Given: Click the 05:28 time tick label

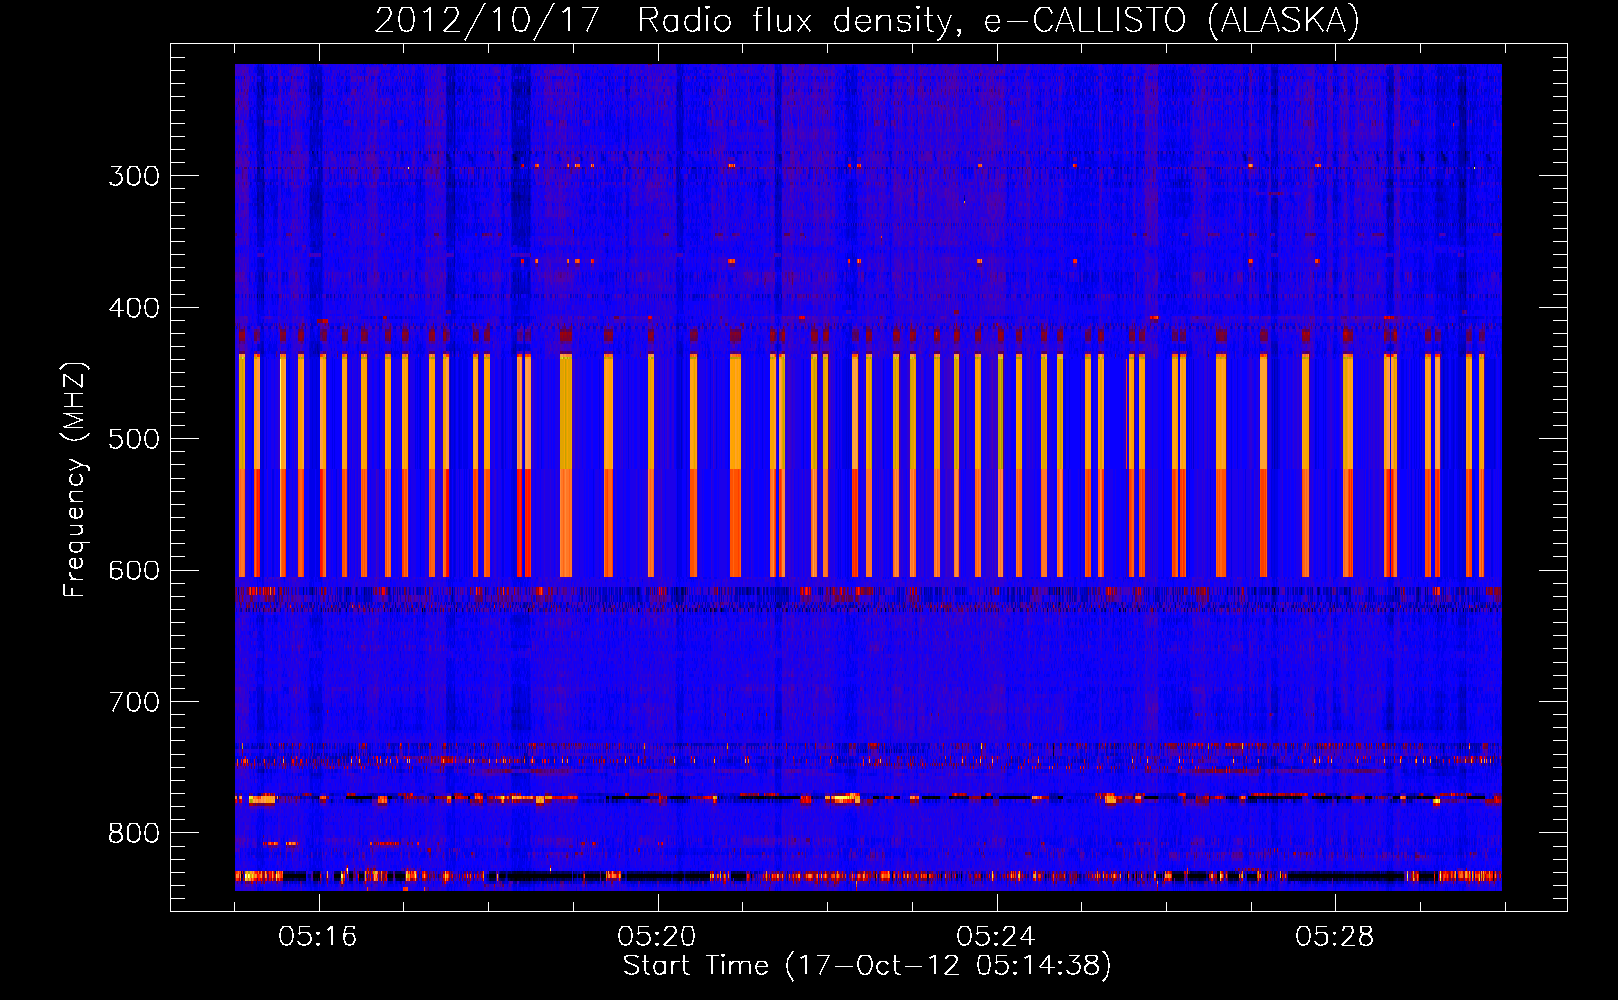Looking at the screenshot, I should [1335, 937].
